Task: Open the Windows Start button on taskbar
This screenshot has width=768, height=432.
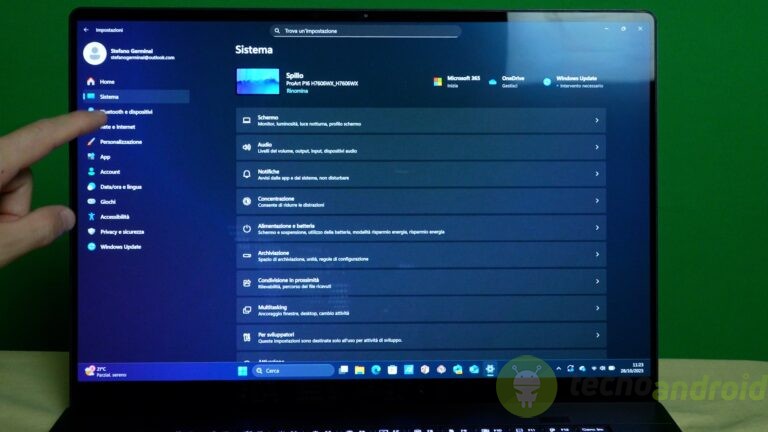Action: coord(241,370)
